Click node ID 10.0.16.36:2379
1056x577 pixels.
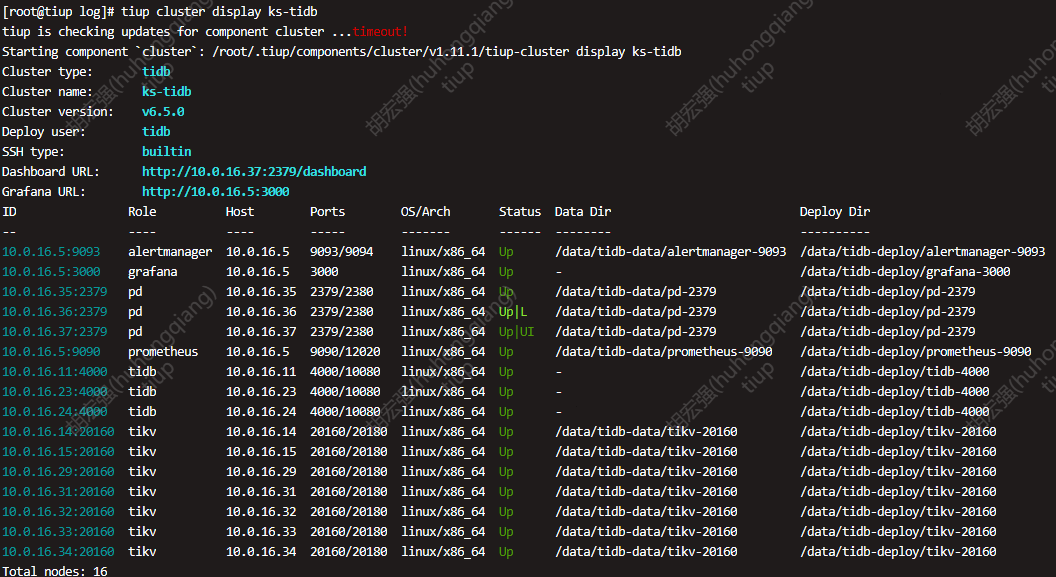click(55, 312)
